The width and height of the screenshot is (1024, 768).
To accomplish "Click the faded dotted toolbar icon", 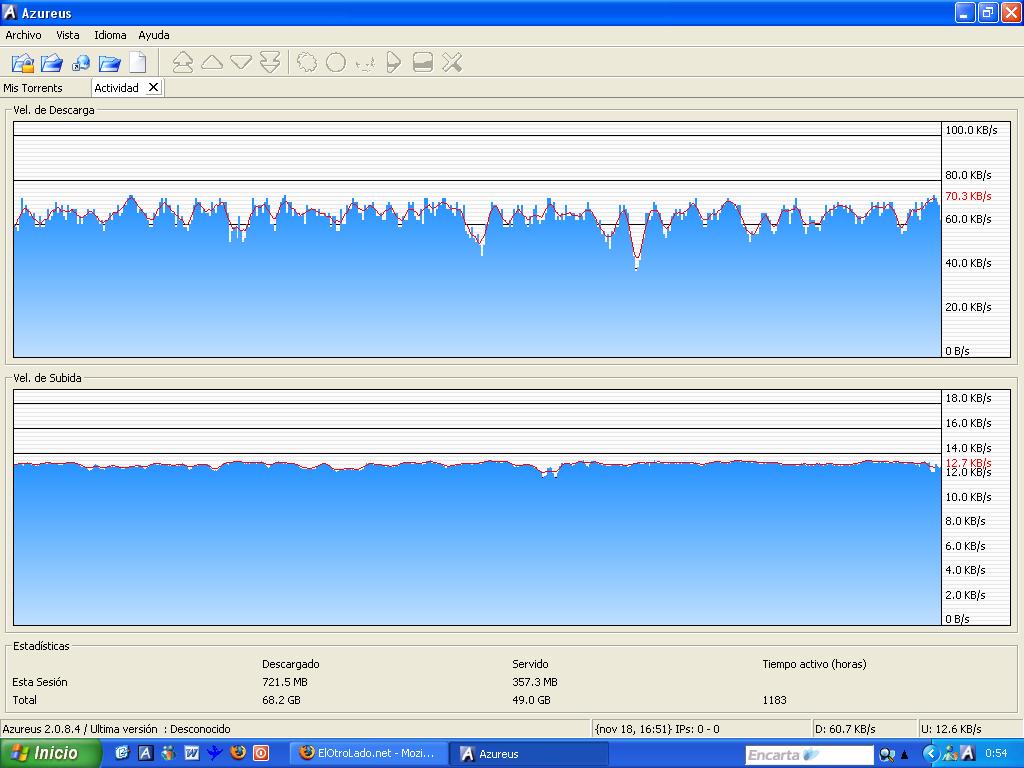I will (x=364, y=63).
